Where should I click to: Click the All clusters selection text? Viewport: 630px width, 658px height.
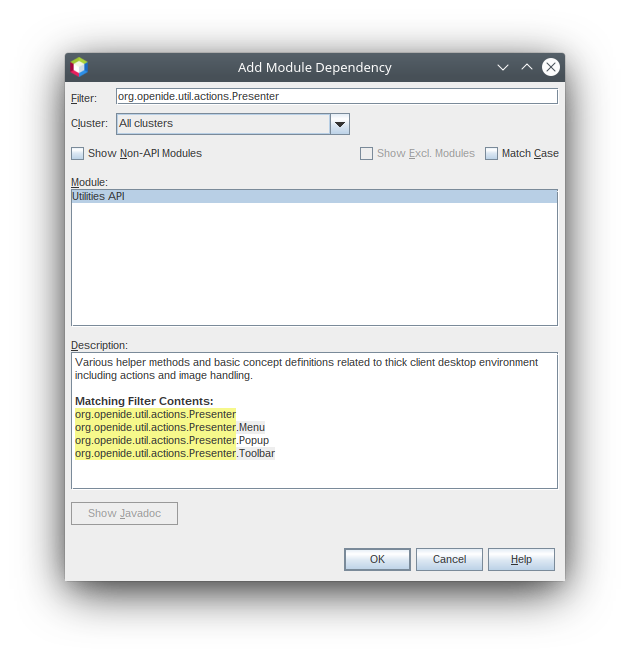pyautogui.click(x=222, y=124)
